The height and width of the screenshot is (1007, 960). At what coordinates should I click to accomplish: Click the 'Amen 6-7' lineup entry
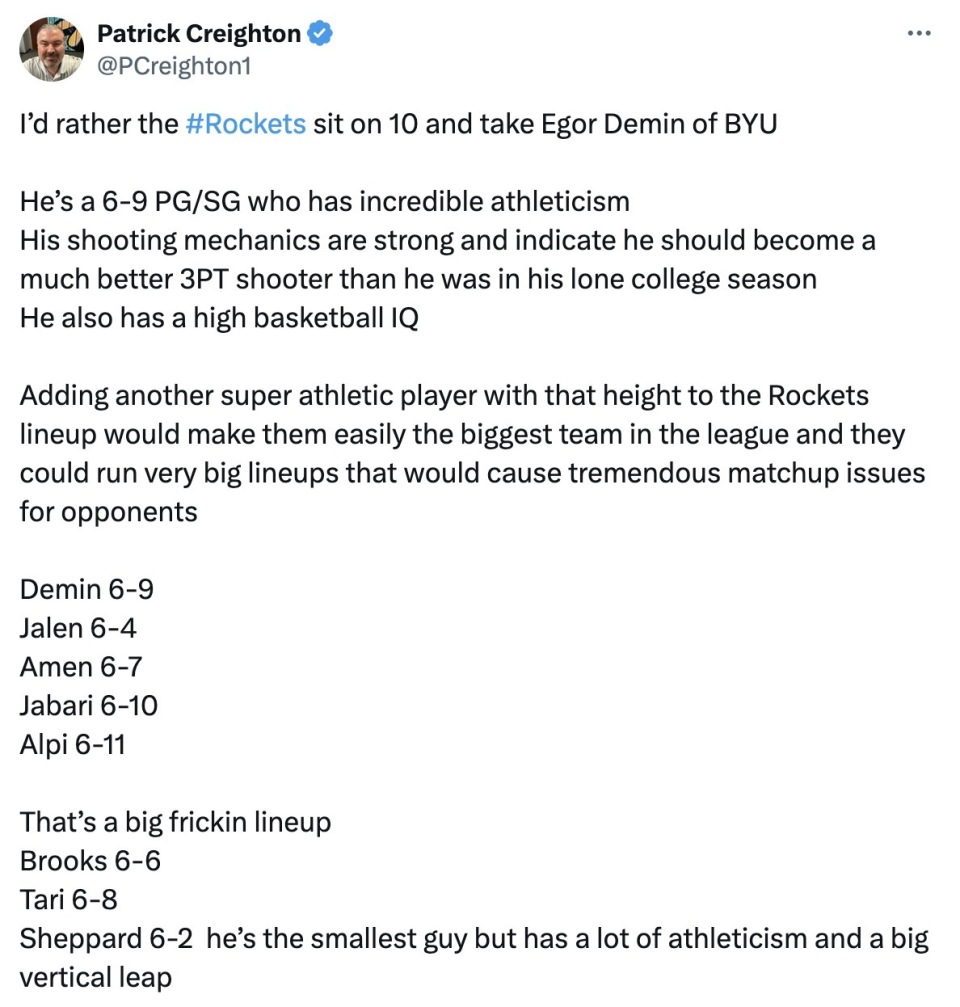81,667
